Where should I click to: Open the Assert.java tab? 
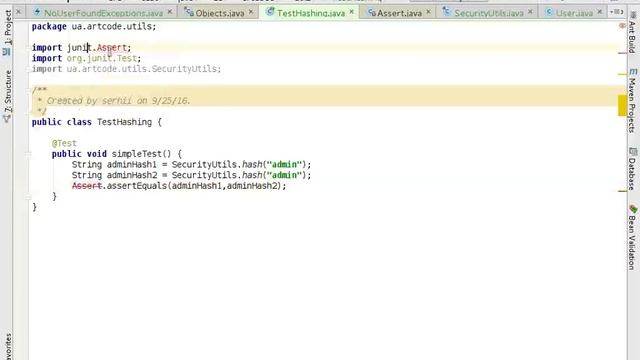pyautogui.click(x=399, y=13)
